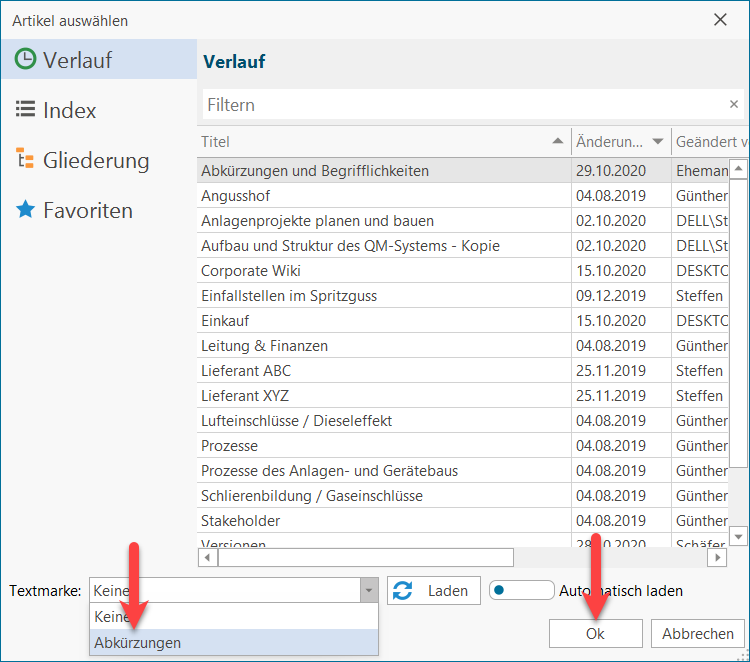This screenshot has height=662, width=750.
Task: Click the star icon for Favoriten
Action: click(25, 210)
